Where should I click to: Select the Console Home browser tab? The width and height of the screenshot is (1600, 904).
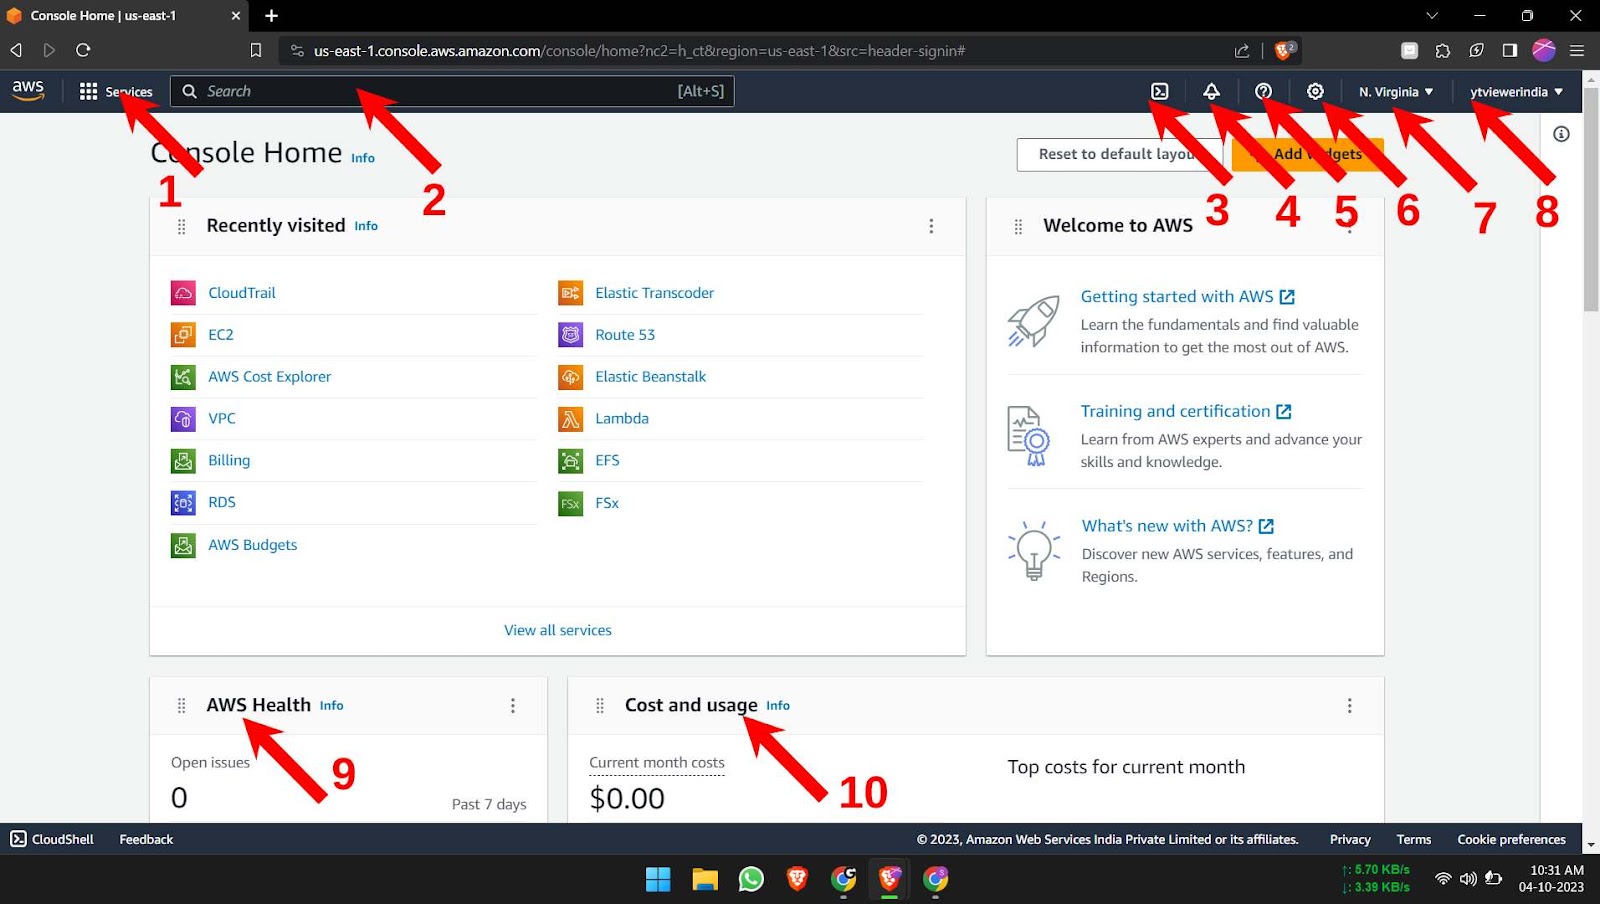[x=124, y=15]
